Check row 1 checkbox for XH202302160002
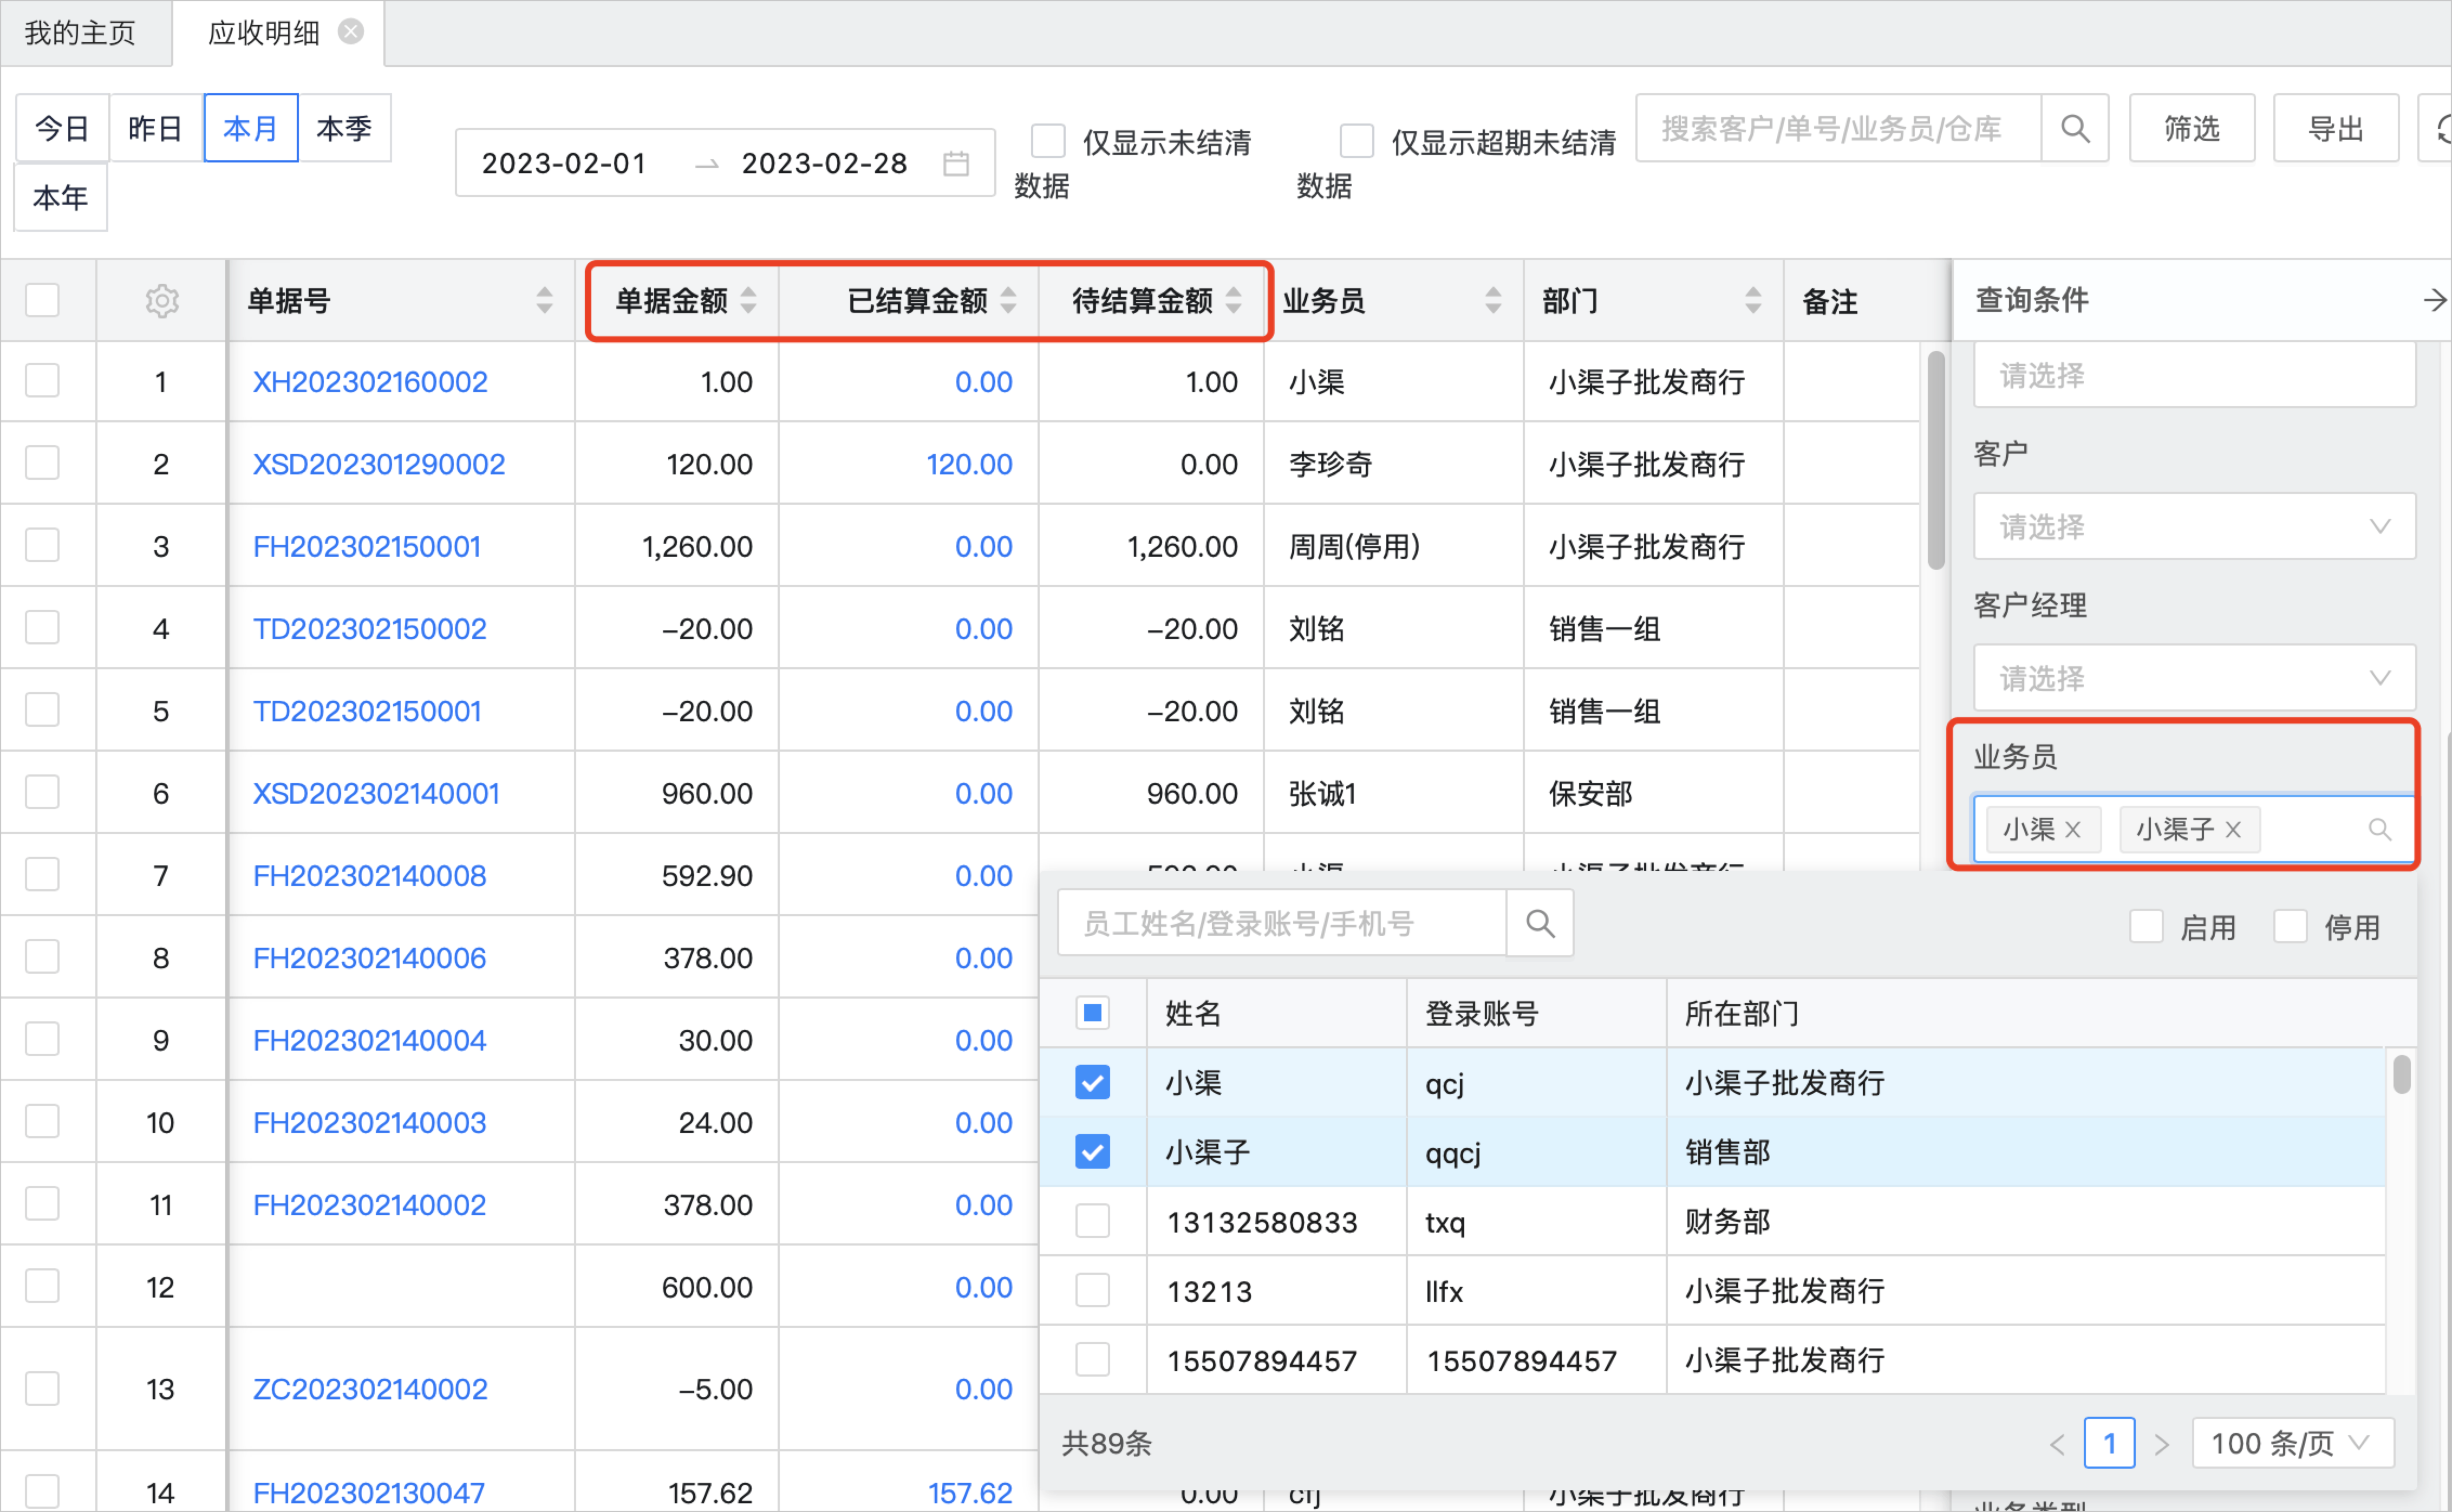Screen dimensions: 2452x1512 click(42, 381)
